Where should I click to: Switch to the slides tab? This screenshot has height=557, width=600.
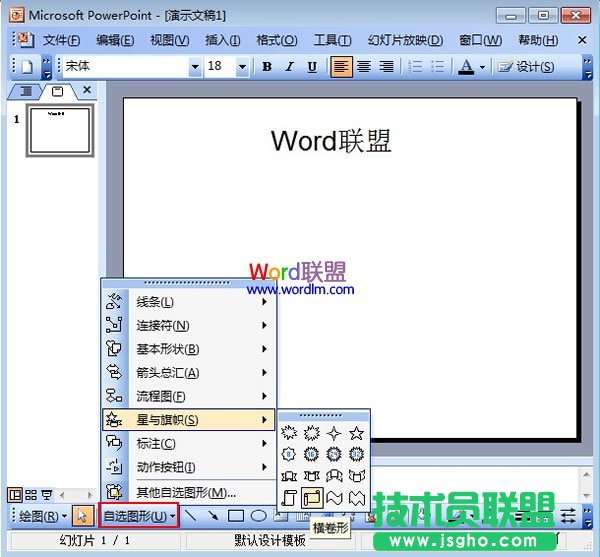point(57,91)
